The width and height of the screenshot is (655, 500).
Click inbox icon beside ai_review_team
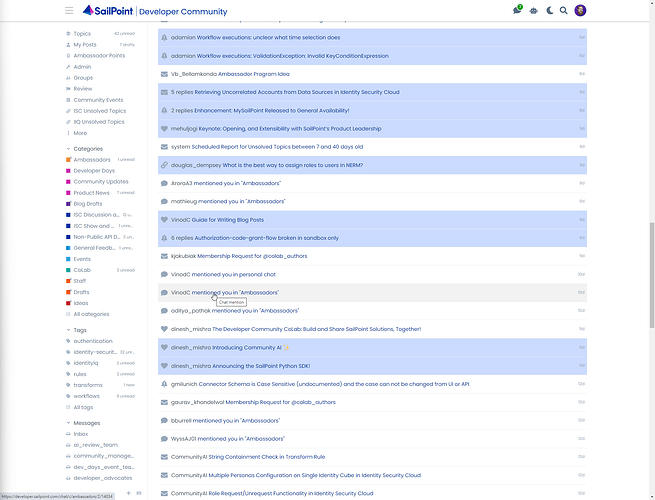click(x=68, y=445)
